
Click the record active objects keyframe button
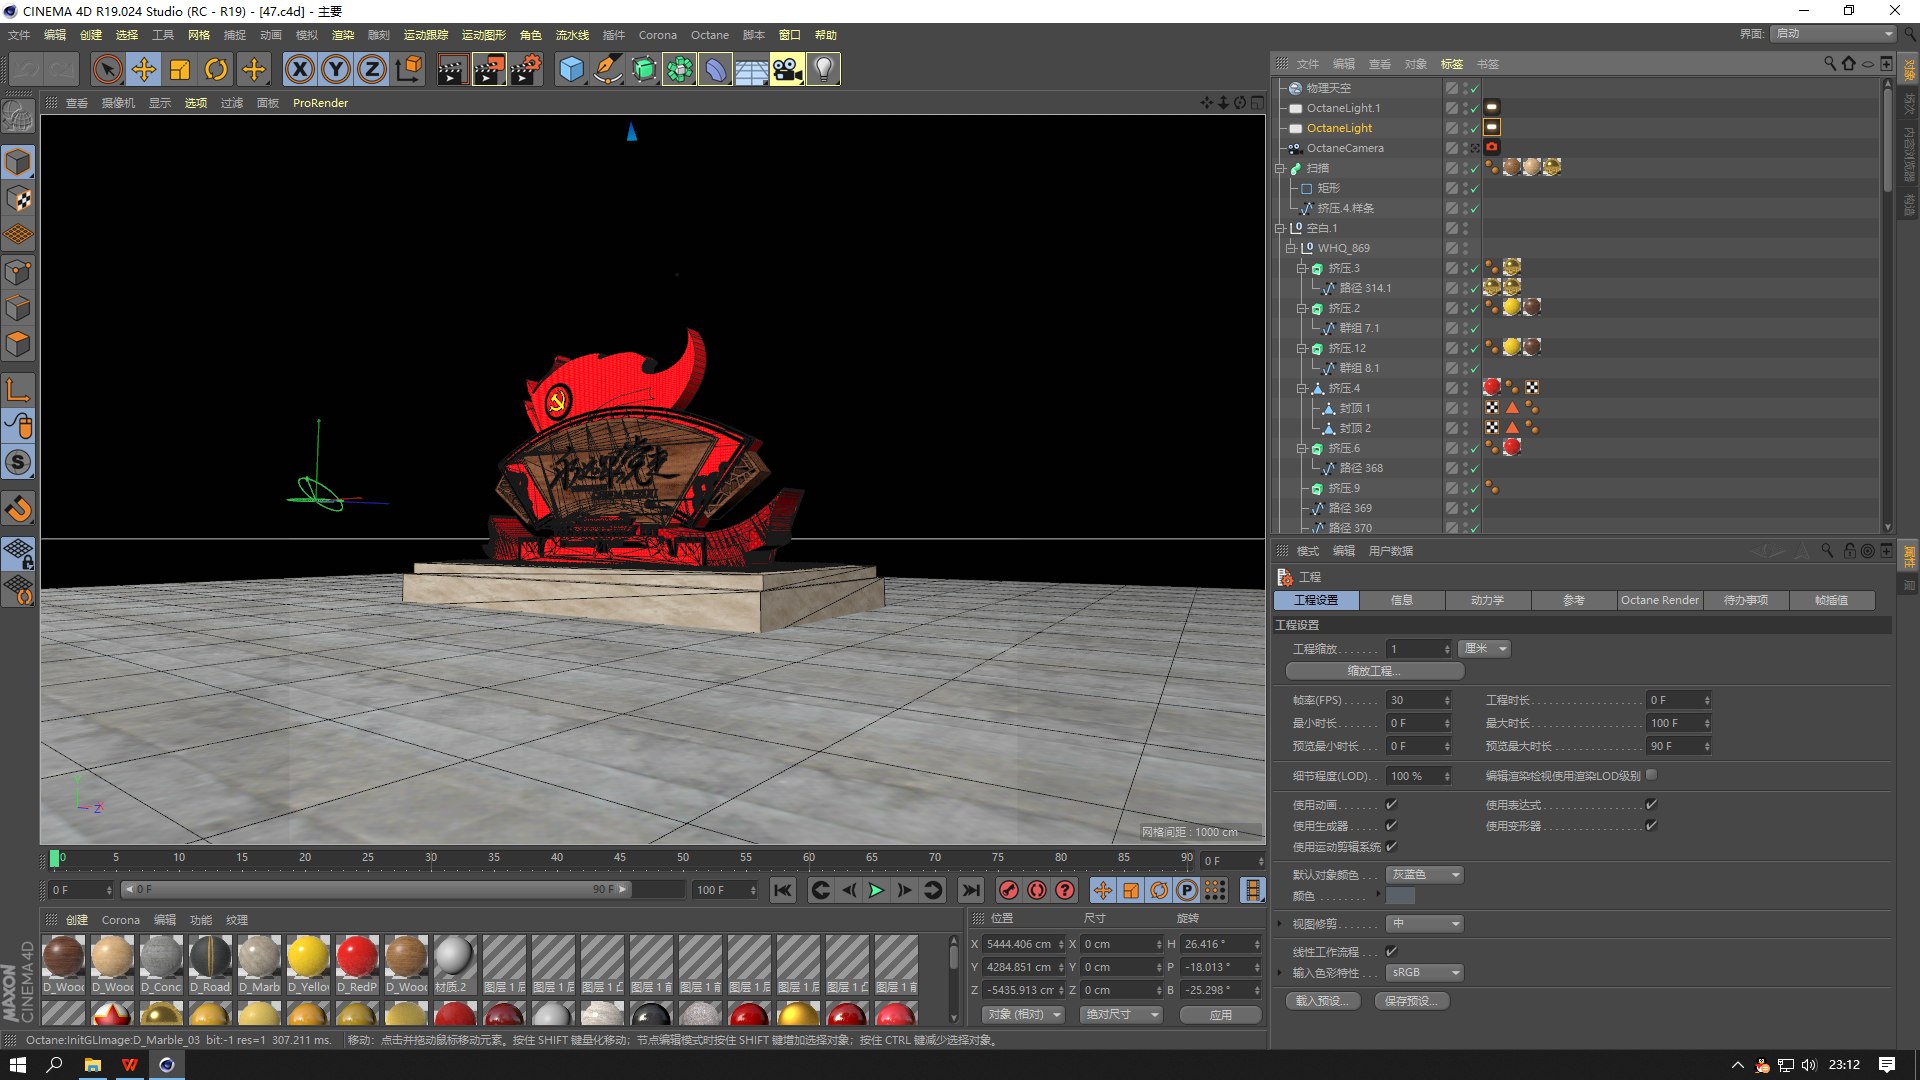coord(1009,890)
